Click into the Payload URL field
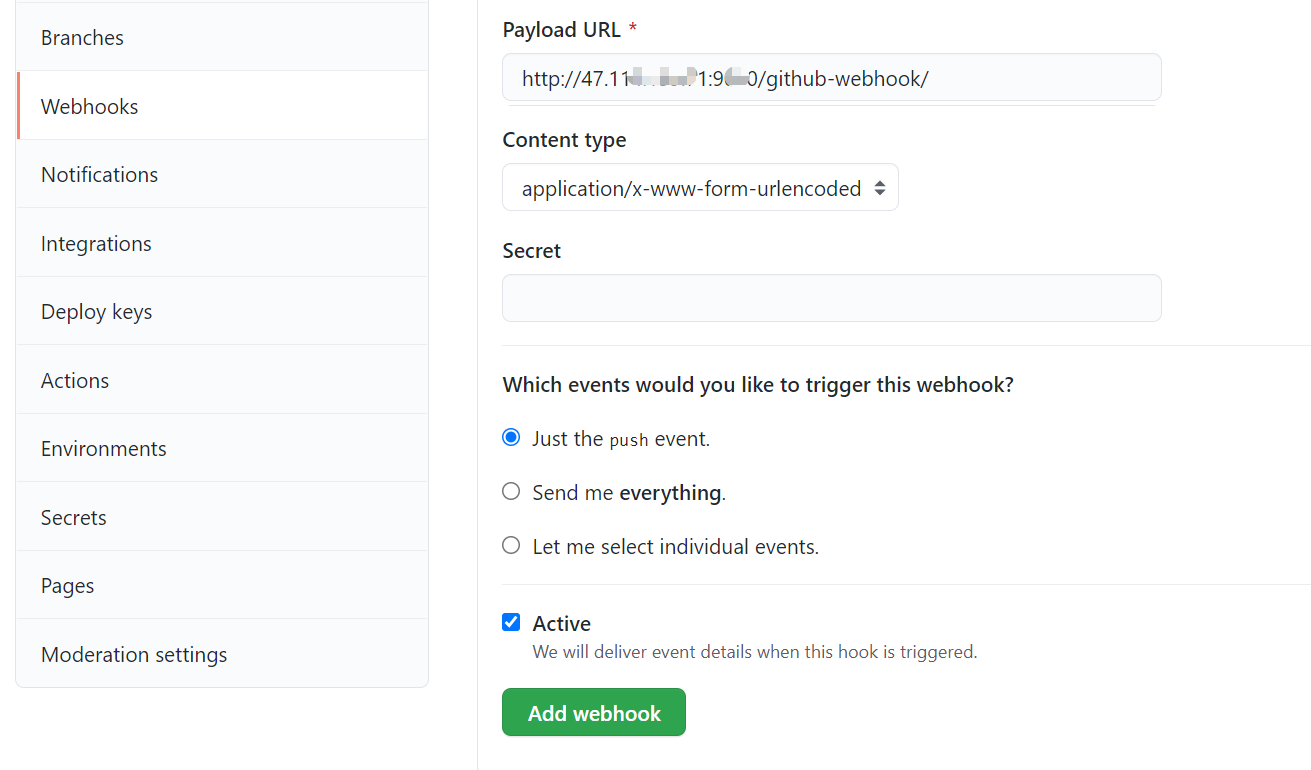 [x=832, y=78]
